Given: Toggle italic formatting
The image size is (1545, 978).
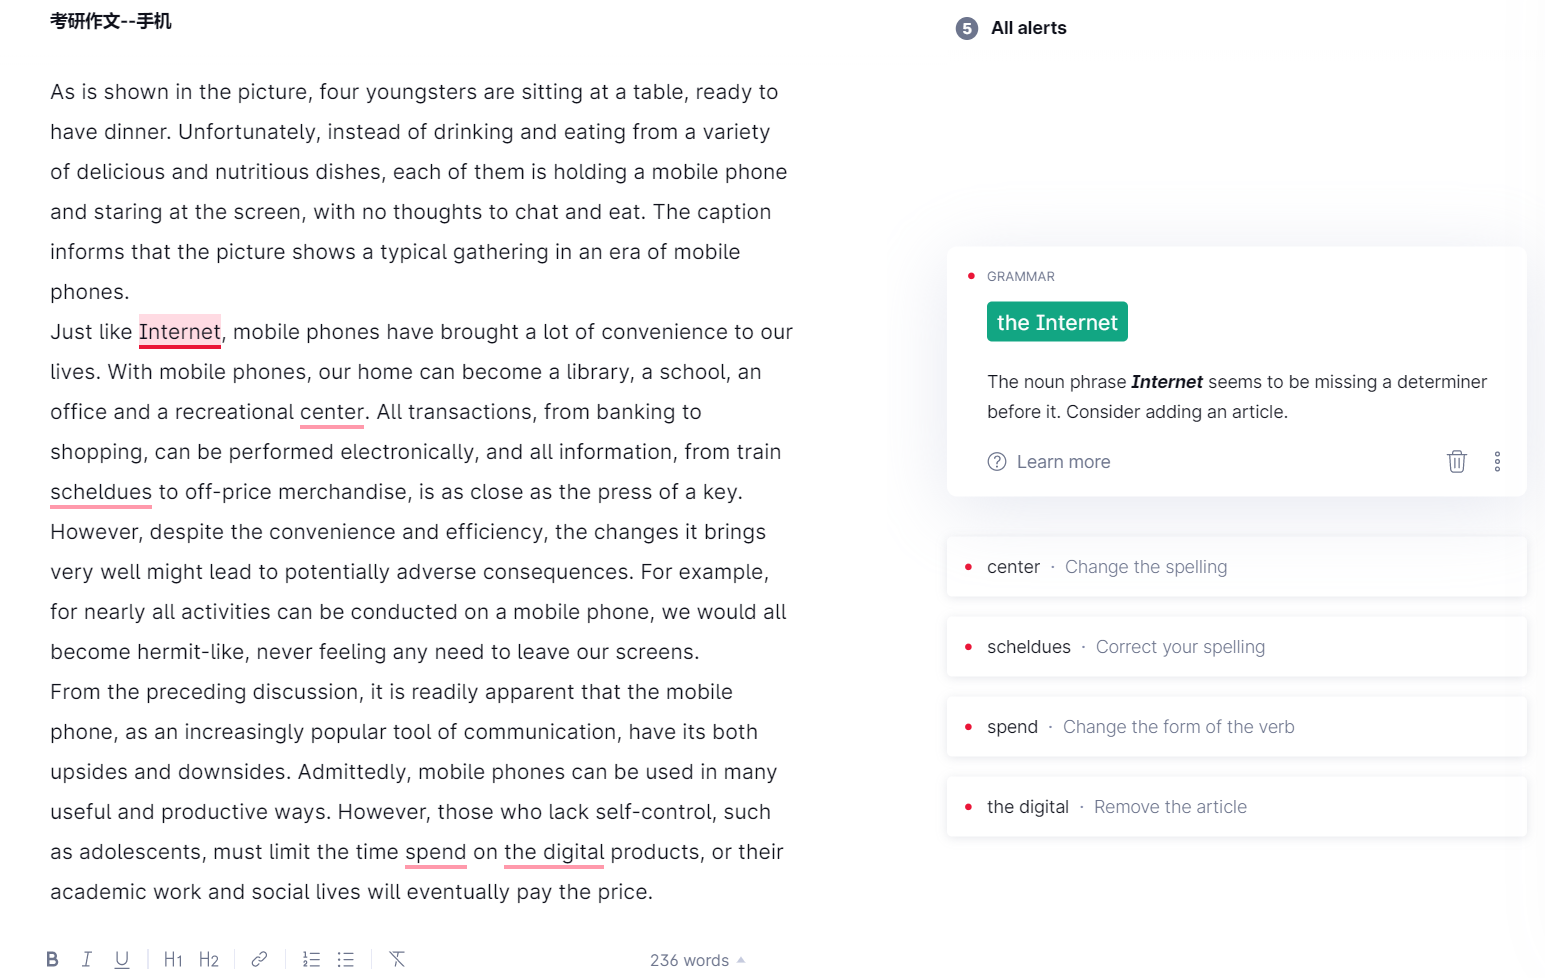Looking at the screenshot, I should 87,959.
